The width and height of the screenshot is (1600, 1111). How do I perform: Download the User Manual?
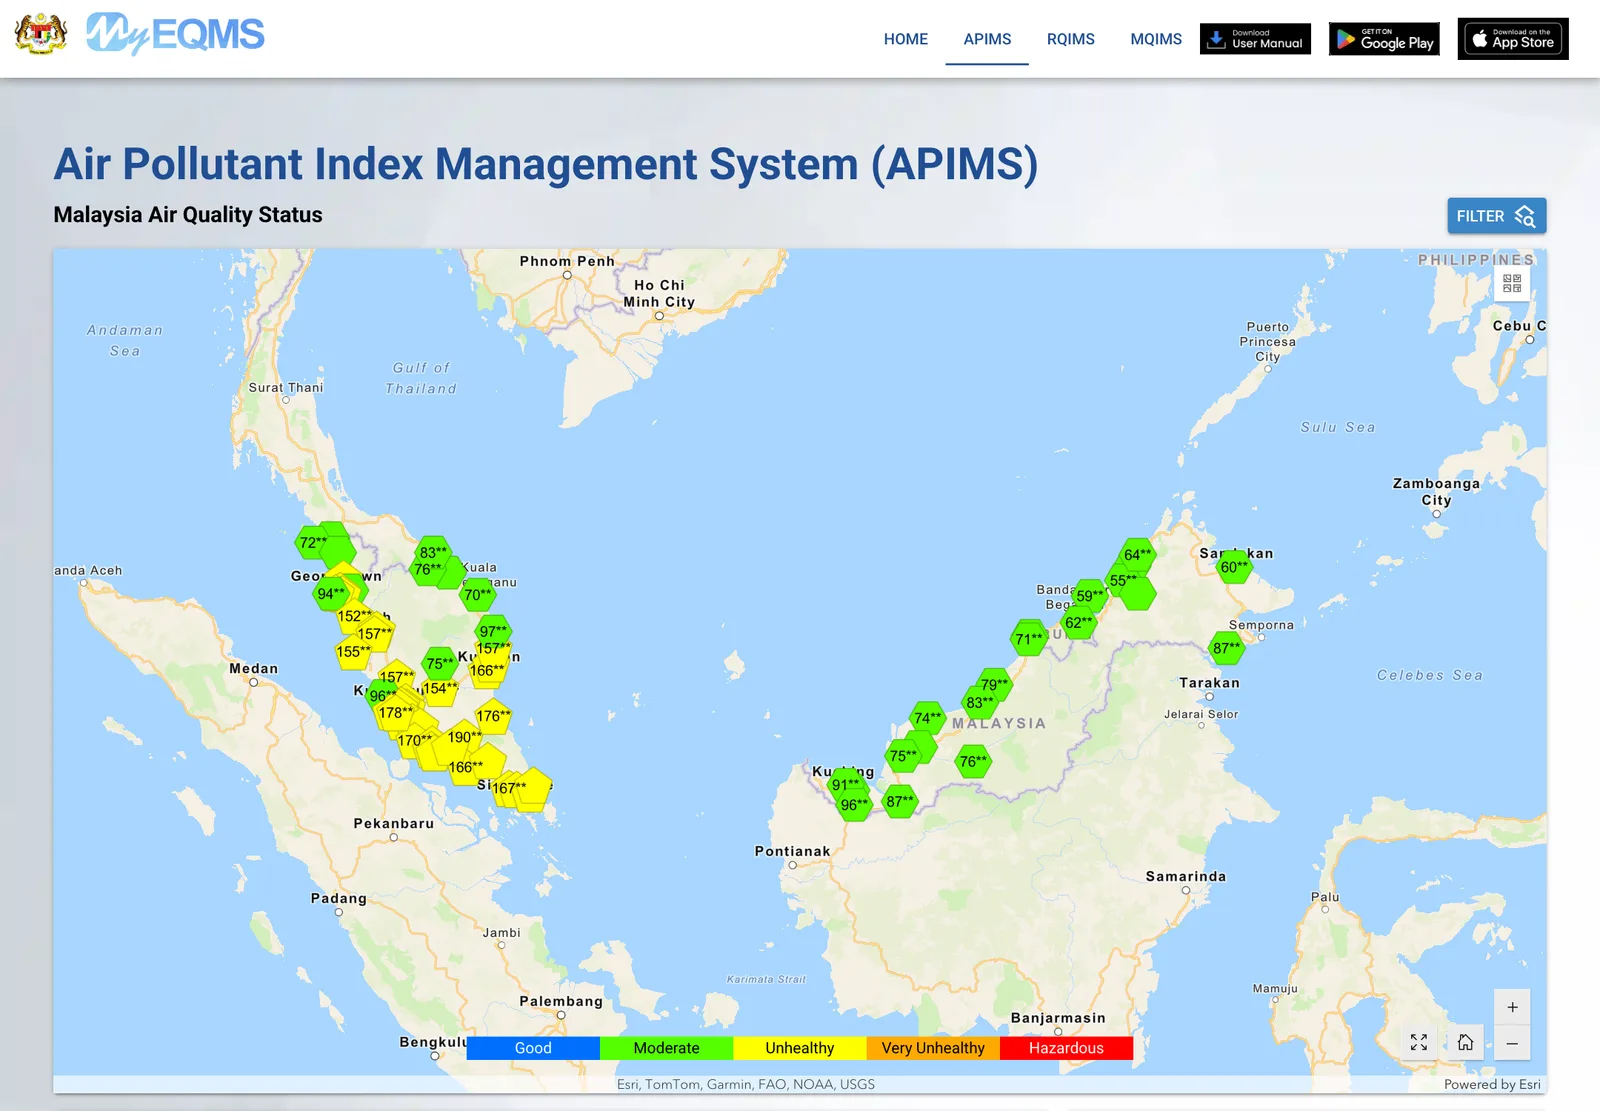(1255, 39)
